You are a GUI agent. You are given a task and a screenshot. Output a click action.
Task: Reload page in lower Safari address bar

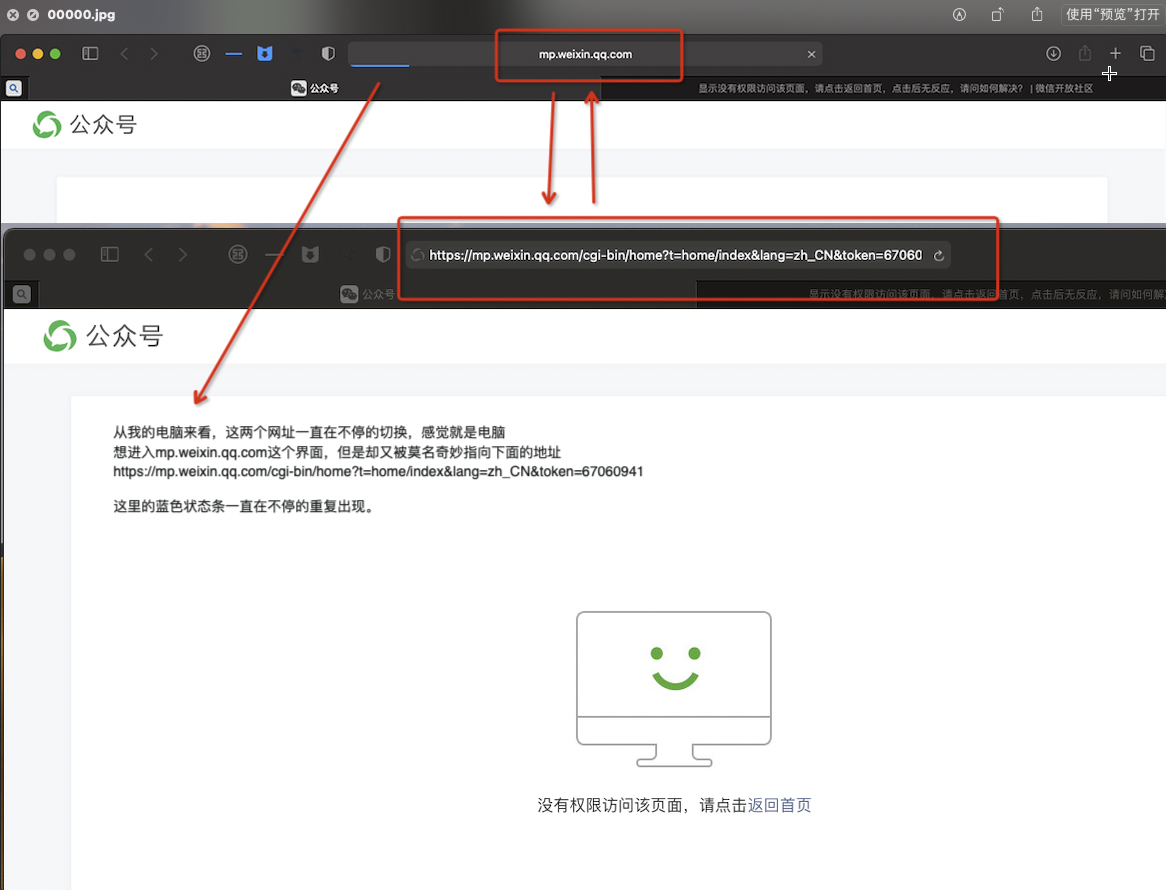coord(938,255)
